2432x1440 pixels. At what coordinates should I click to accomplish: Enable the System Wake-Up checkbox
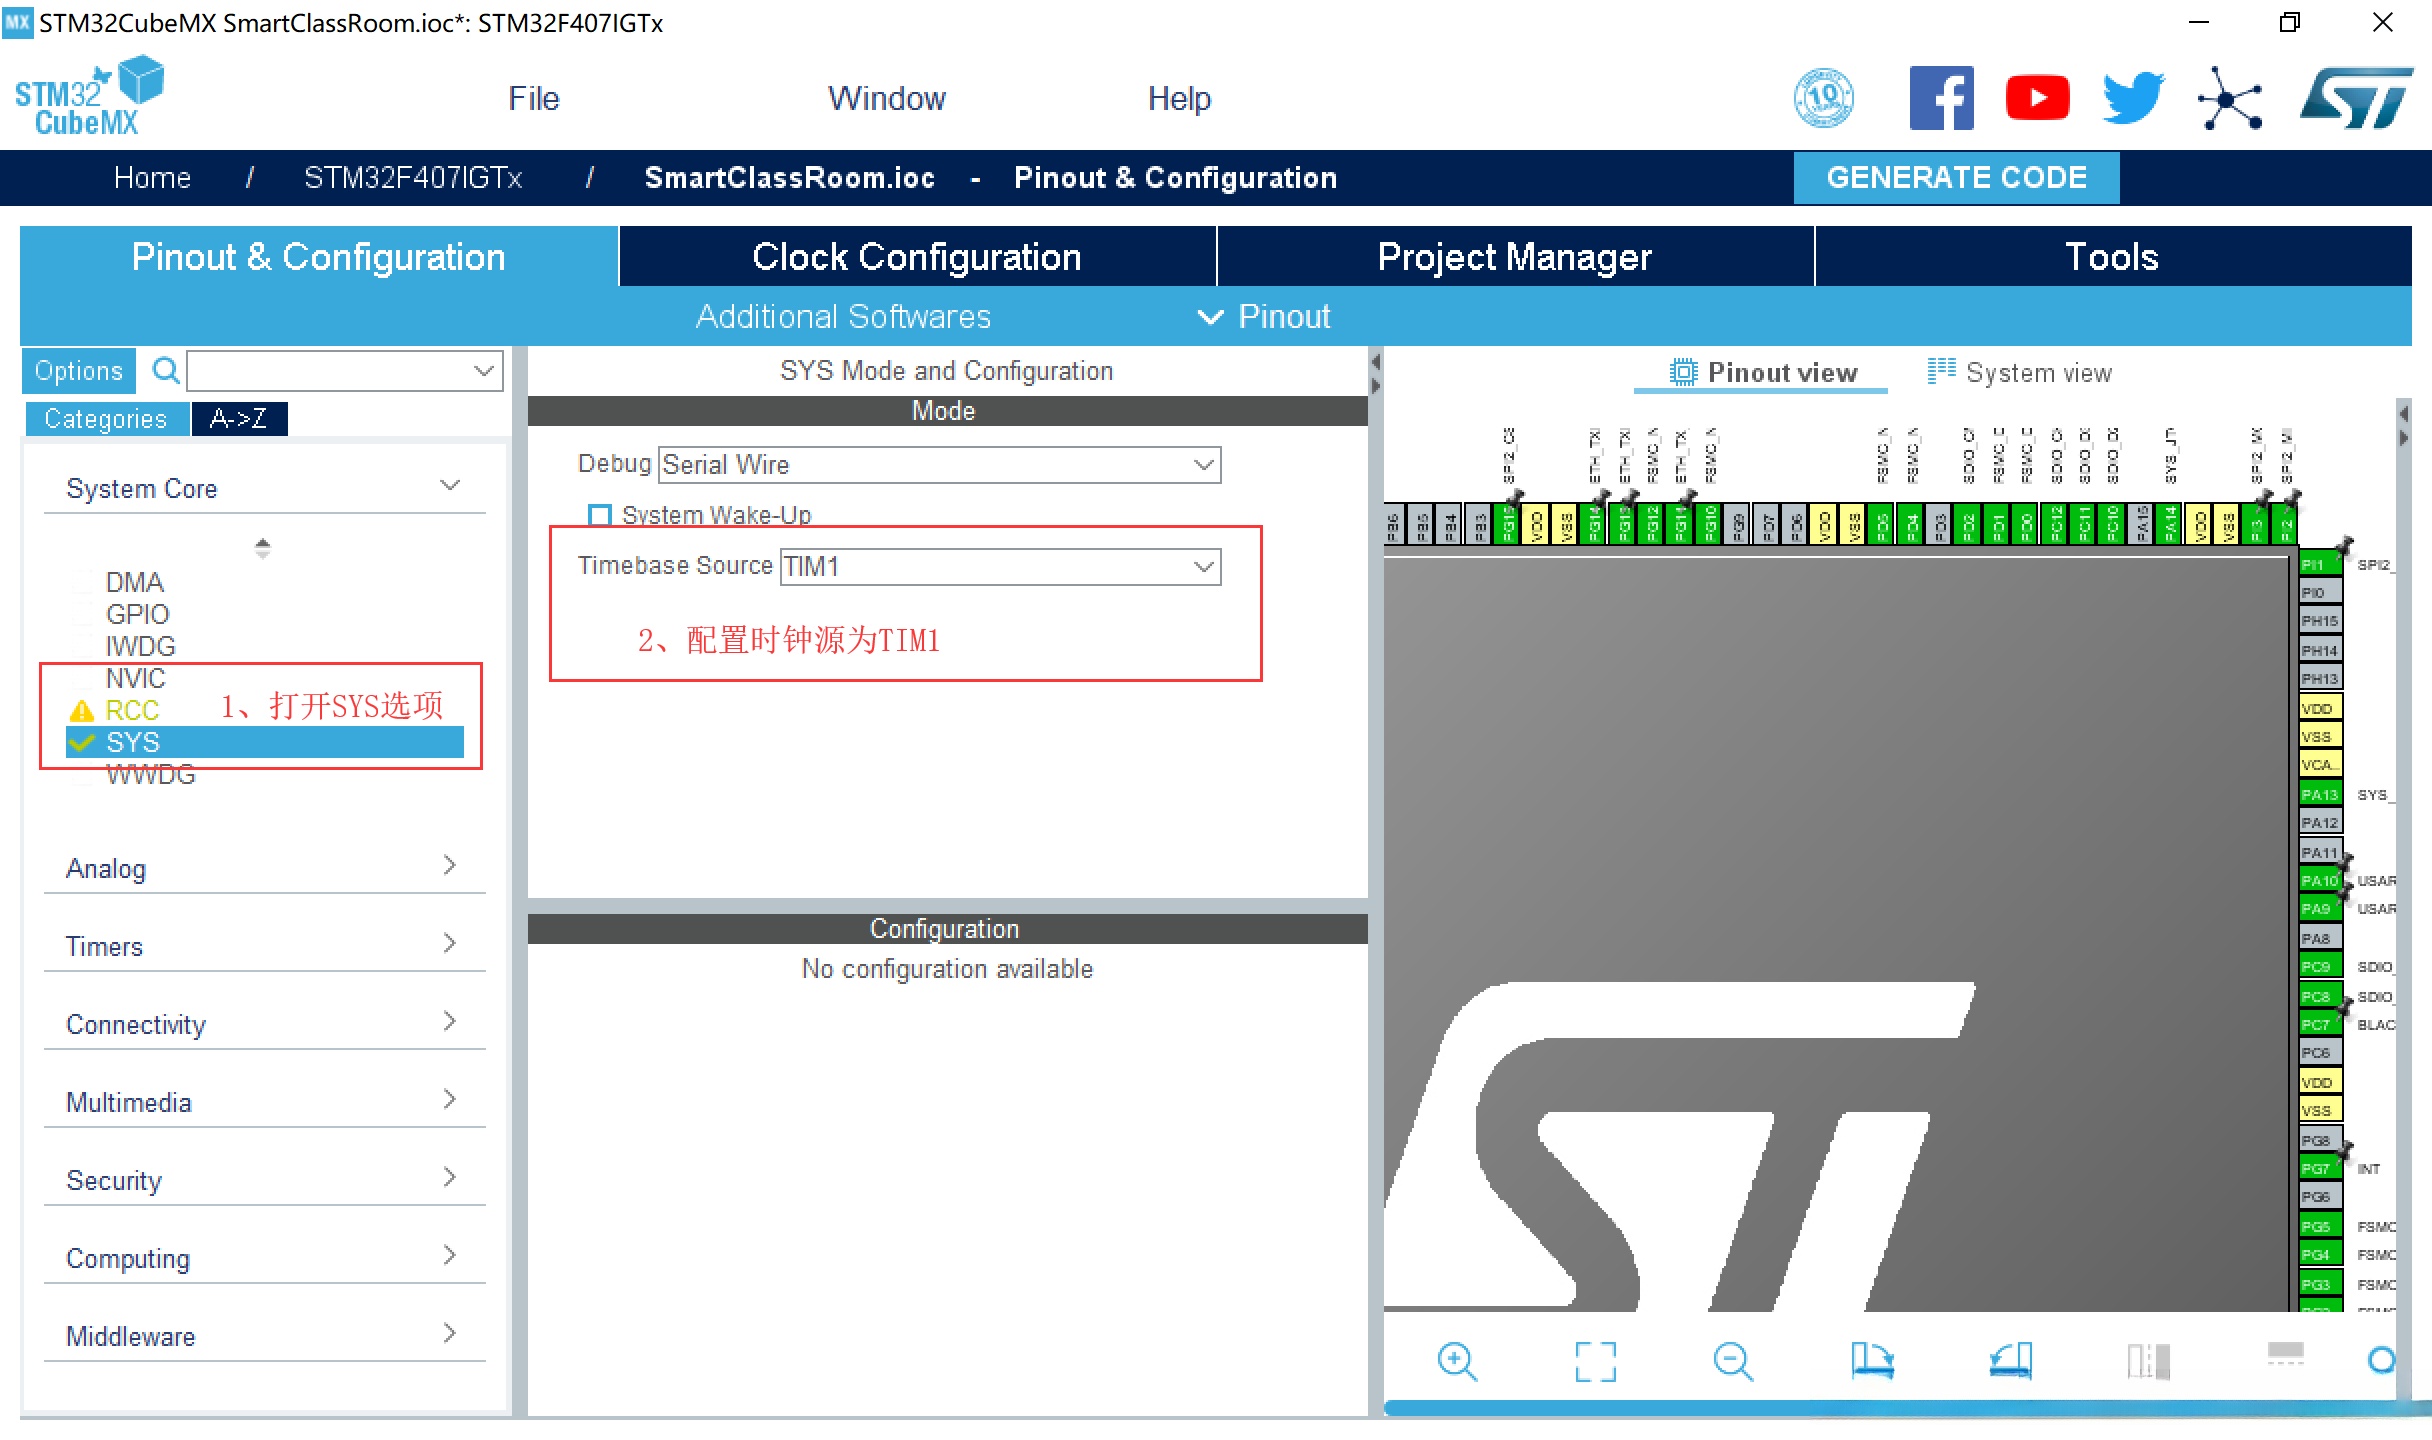click(x=600, y=515)
